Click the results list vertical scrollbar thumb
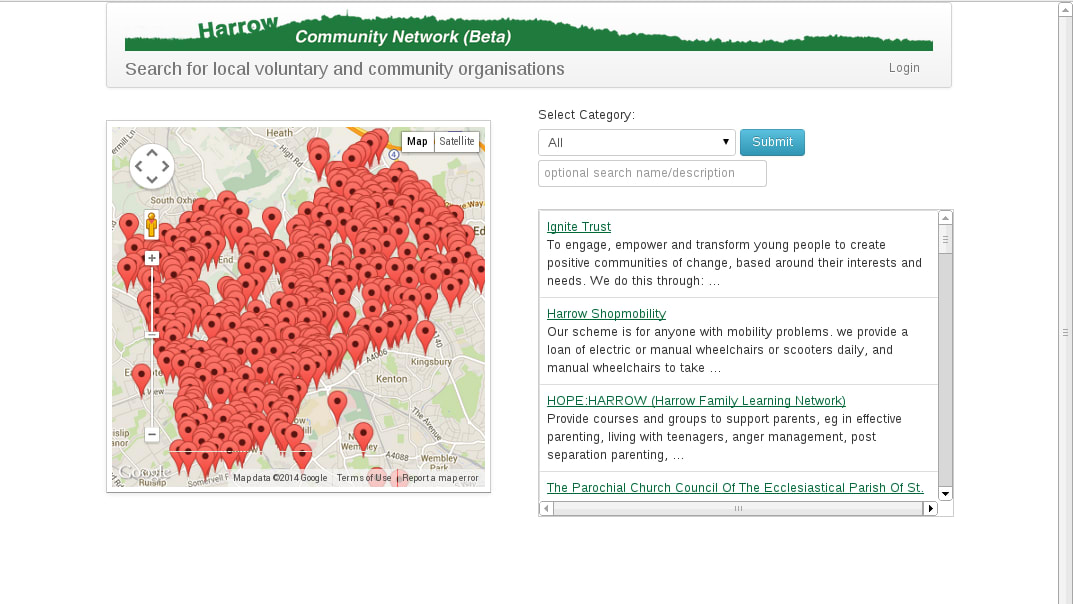Viewport: 1073px width, 604px height. point(945,239)
